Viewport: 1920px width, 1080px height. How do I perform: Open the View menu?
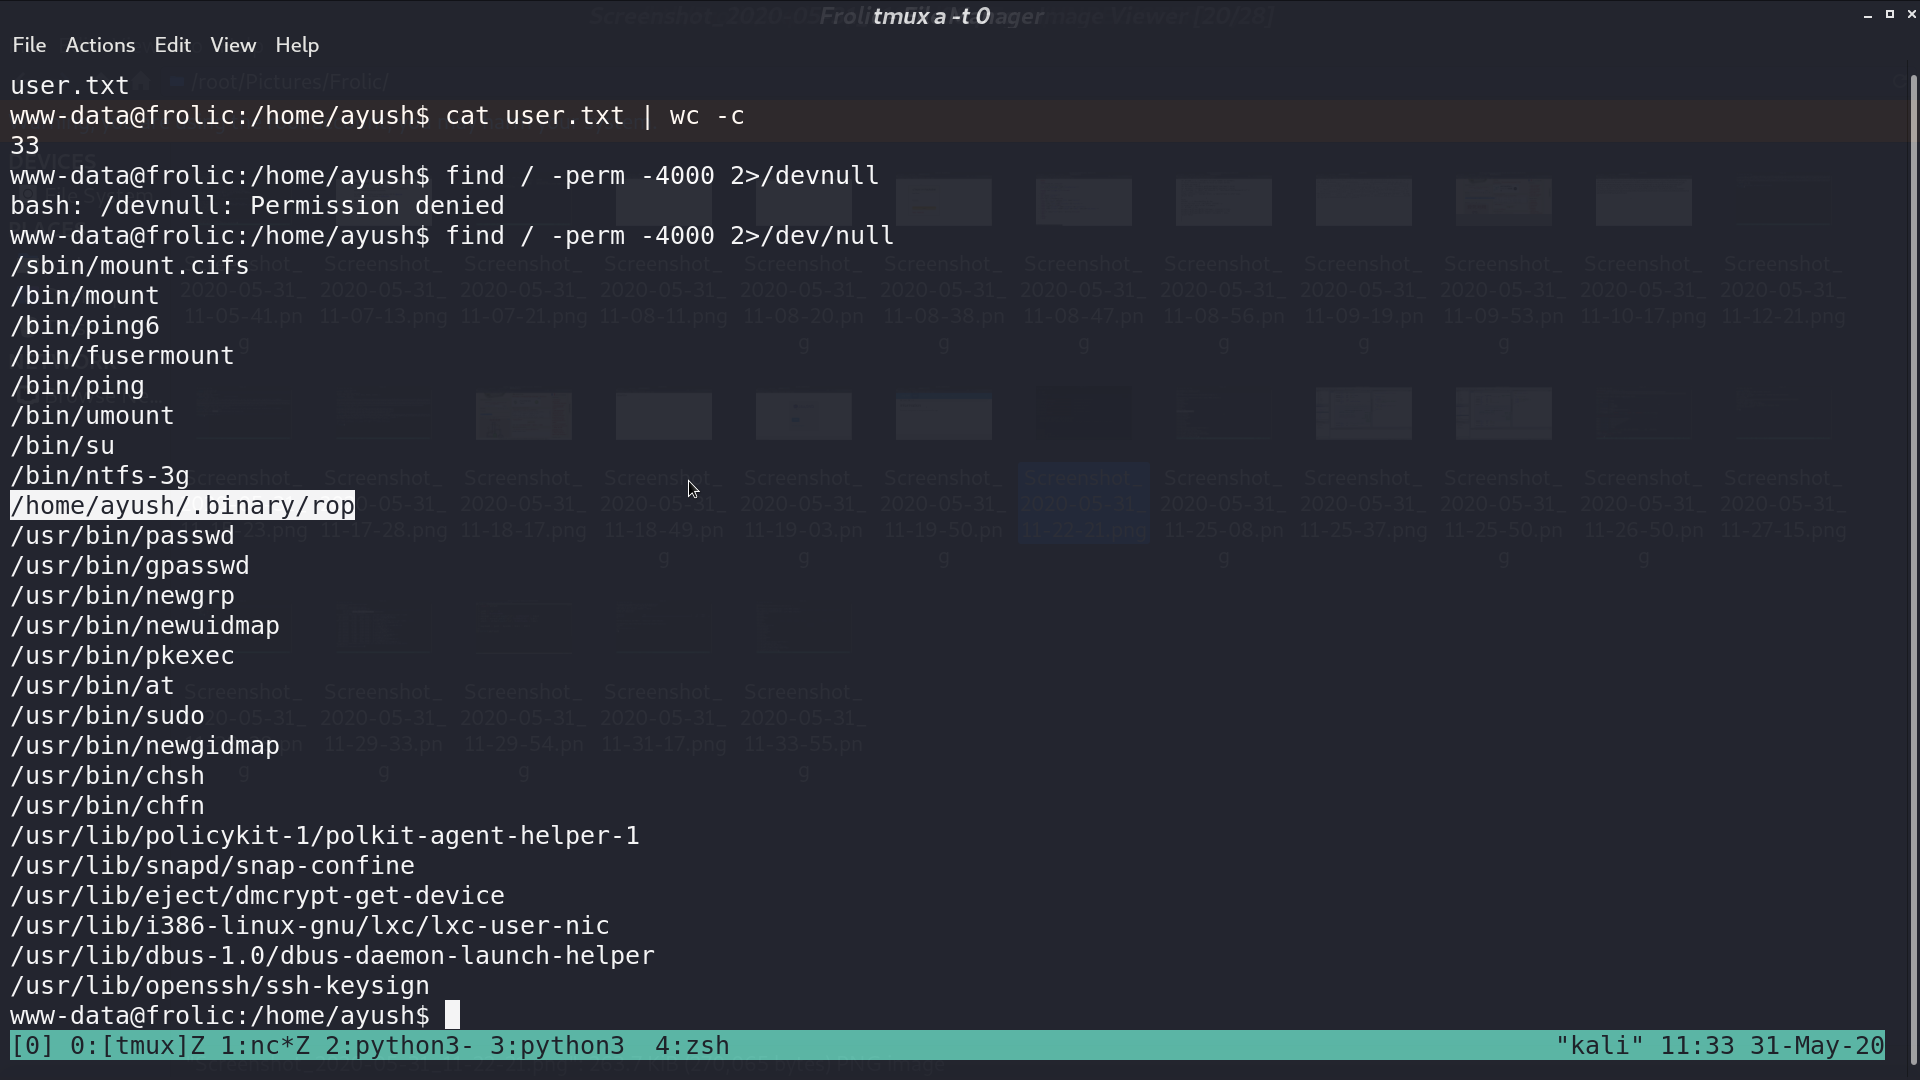[x=233, y=45]
